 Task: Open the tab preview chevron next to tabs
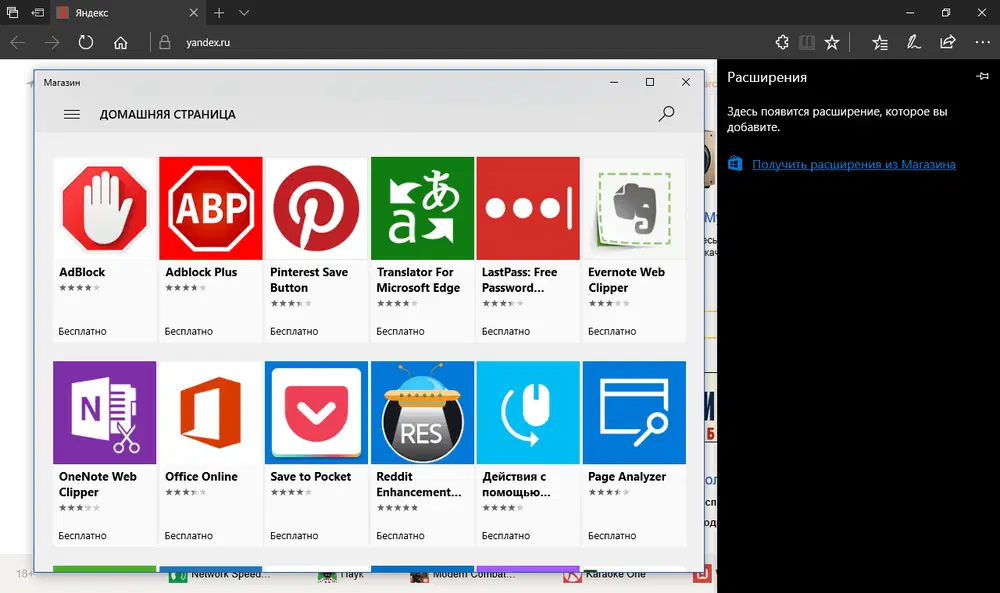(x=243, y=13)
